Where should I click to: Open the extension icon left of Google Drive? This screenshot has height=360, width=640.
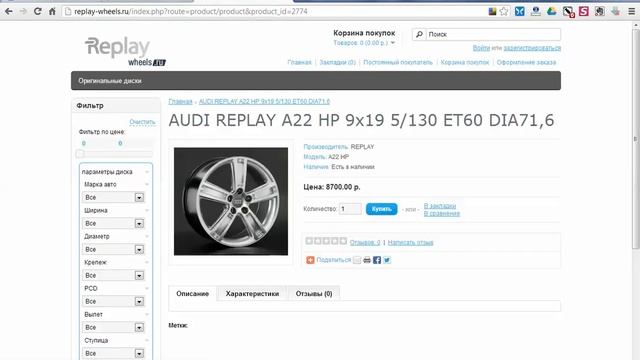click(x=536, y=11)
